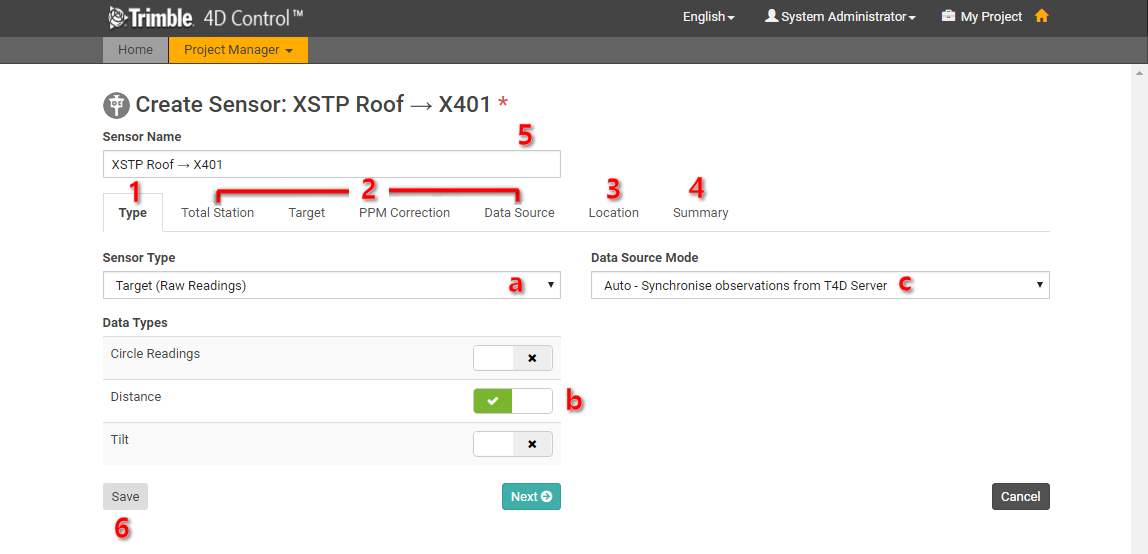This screenshot has width=1148, height=554.
Task: Click the My Project briefcase icon
Action: pos(948,17)
